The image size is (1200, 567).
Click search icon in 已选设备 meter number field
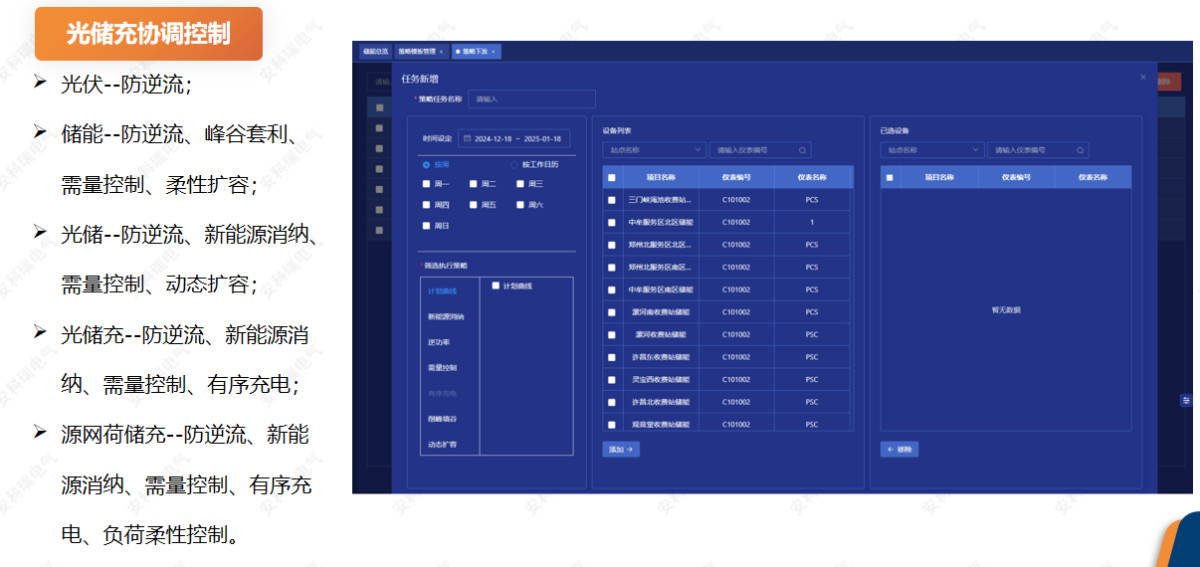pos(1080,150)
